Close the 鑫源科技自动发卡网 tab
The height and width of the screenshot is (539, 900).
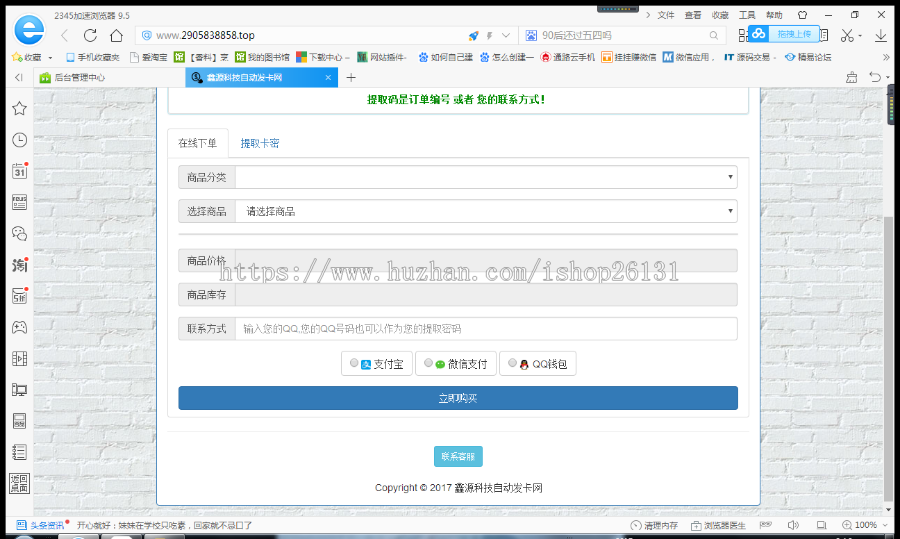pyautogui.click(x=328, y=77)
